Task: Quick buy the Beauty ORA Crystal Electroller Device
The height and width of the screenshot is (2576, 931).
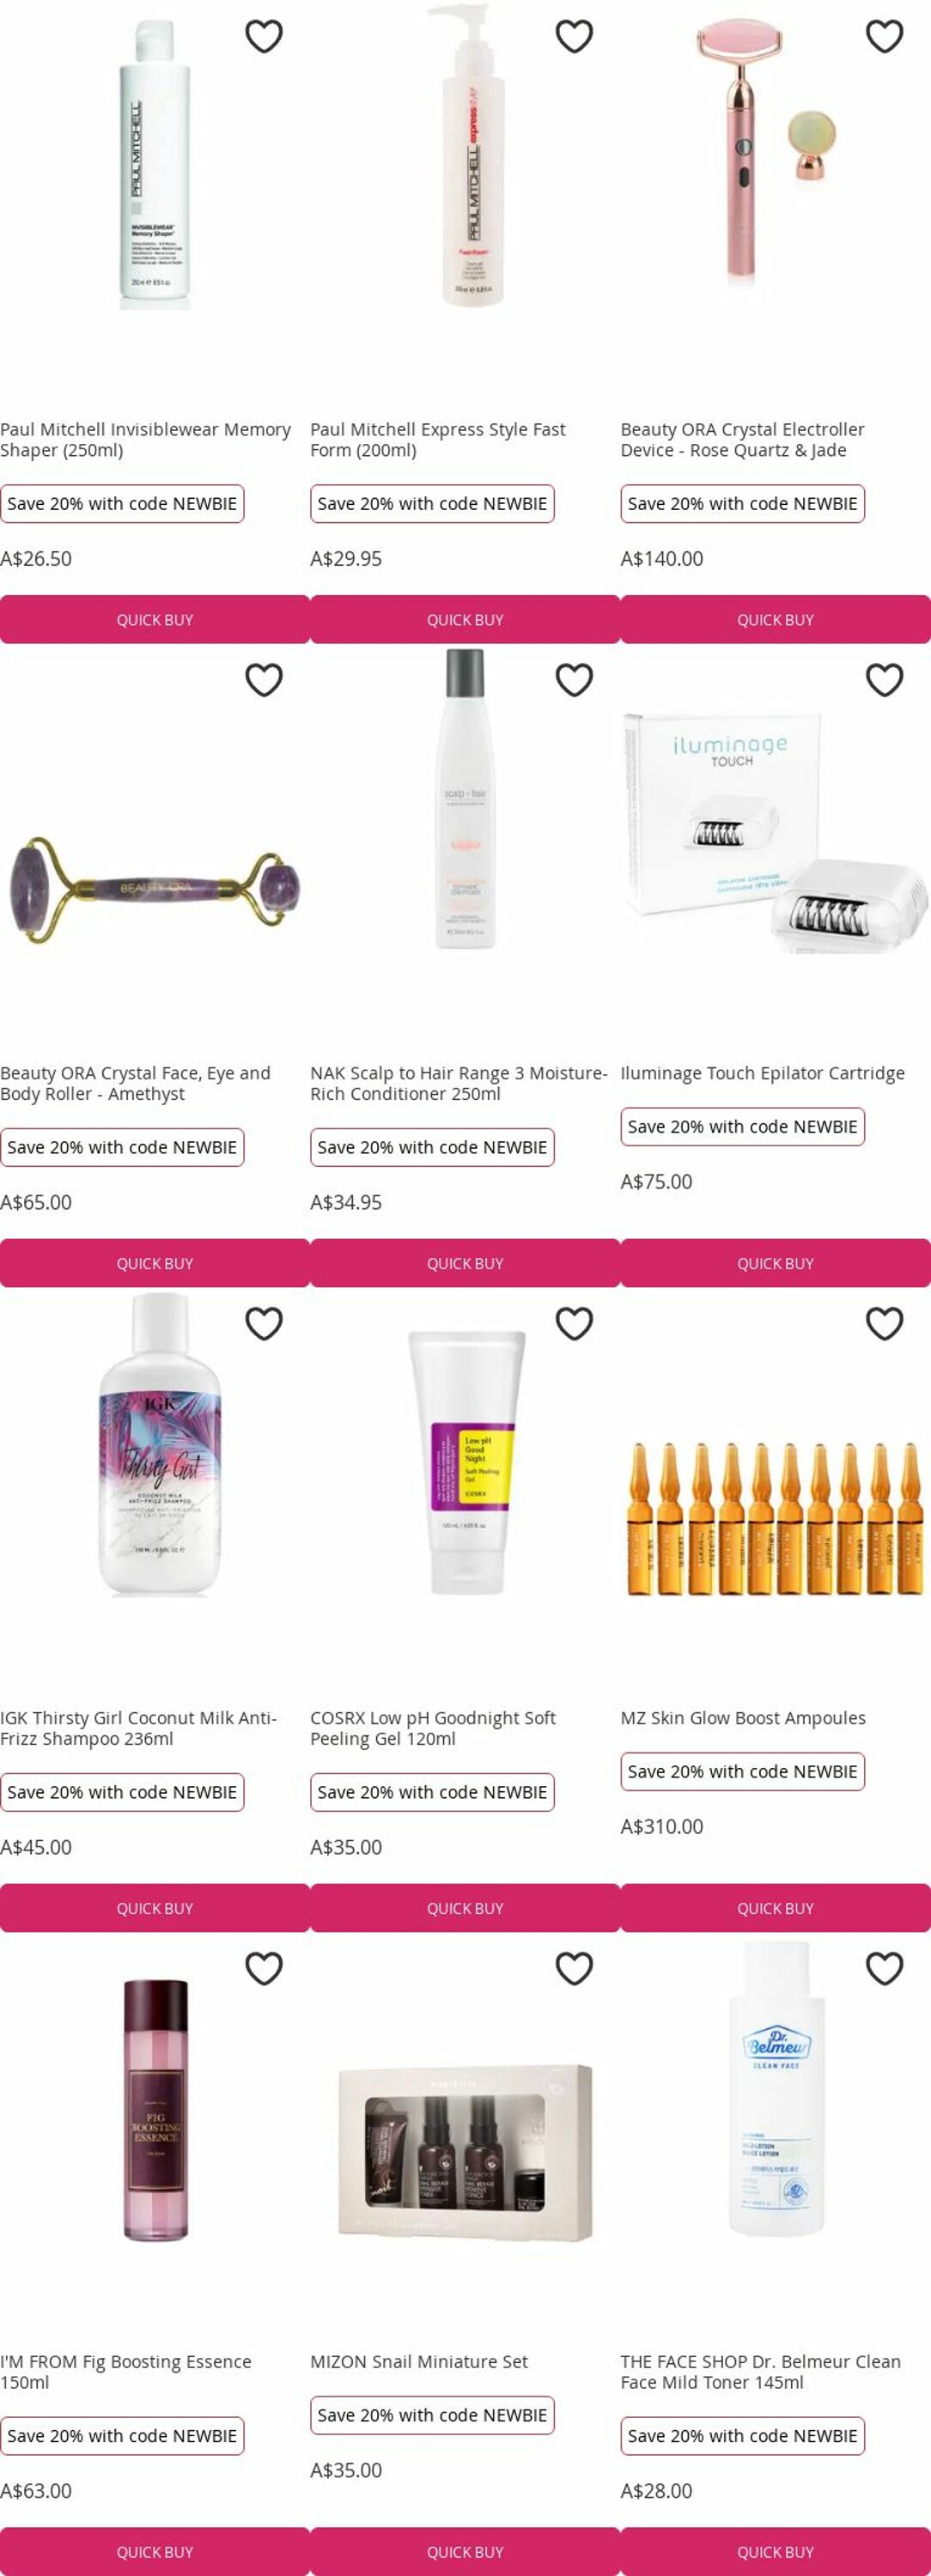Action: [x=775, y=620]
